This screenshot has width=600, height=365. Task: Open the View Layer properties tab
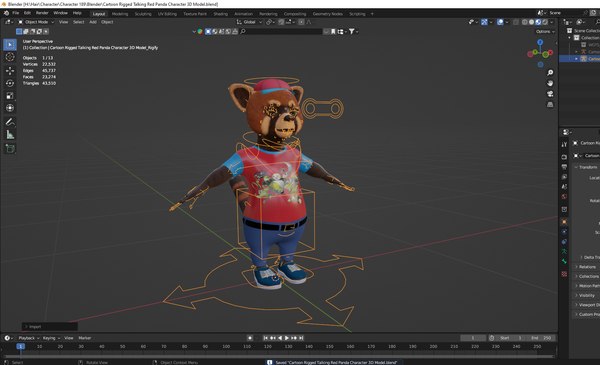point(564,177)
